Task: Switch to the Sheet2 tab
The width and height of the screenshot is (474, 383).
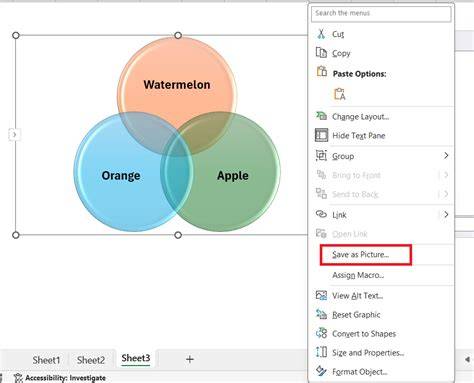Action: (91, 360)
